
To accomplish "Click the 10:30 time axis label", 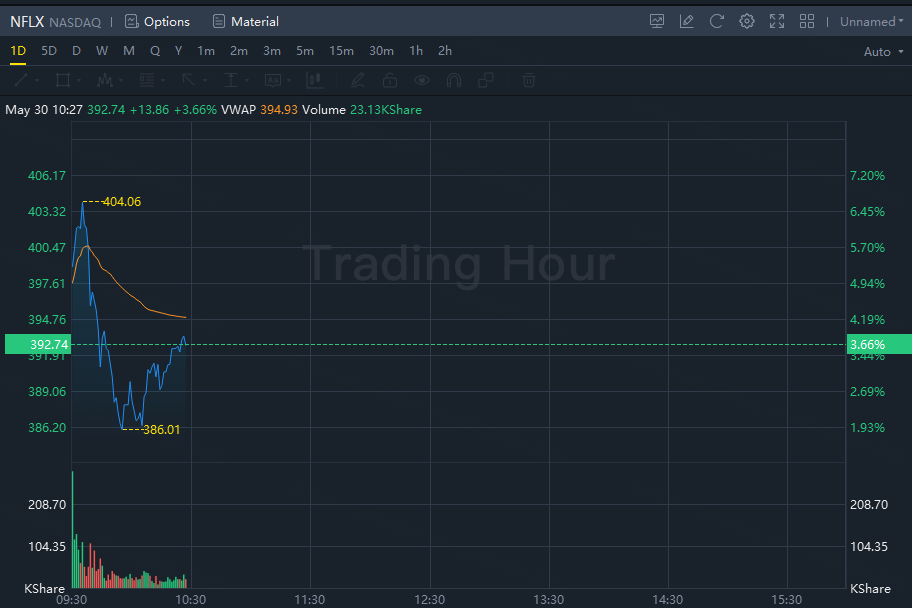I will click(x=191, y=600).
